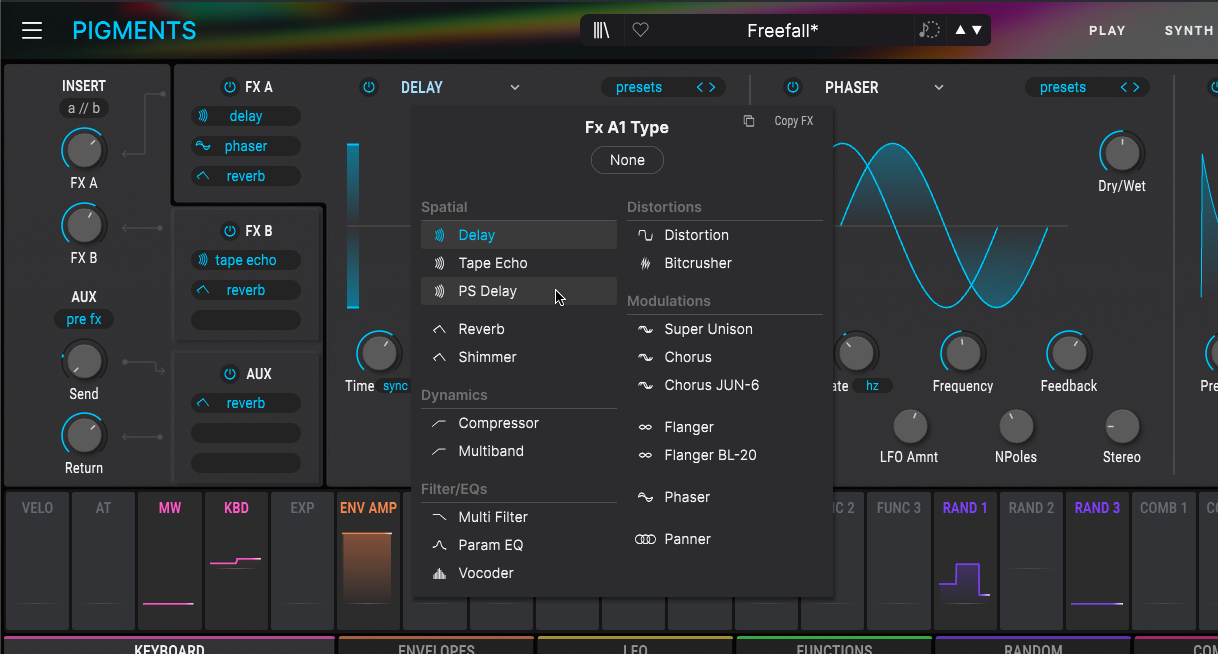
Task: Open the hamburger main menu
Action: pyautogui.click(x=32, y=30)
